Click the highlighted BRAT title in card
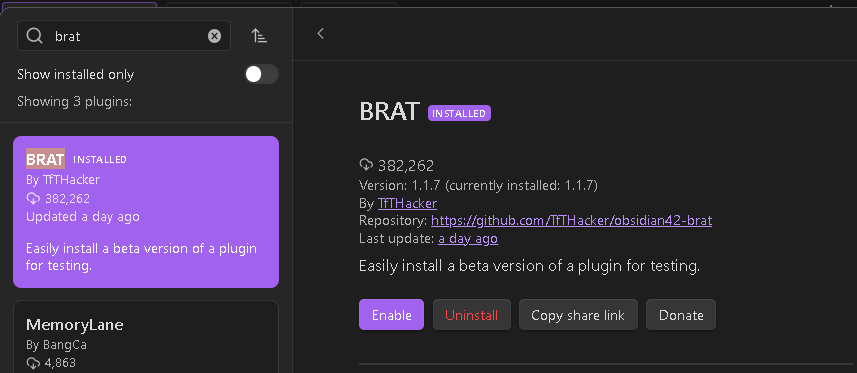This screenshot has width=857, height=373. pyautogui.click(x=45, y=159)
